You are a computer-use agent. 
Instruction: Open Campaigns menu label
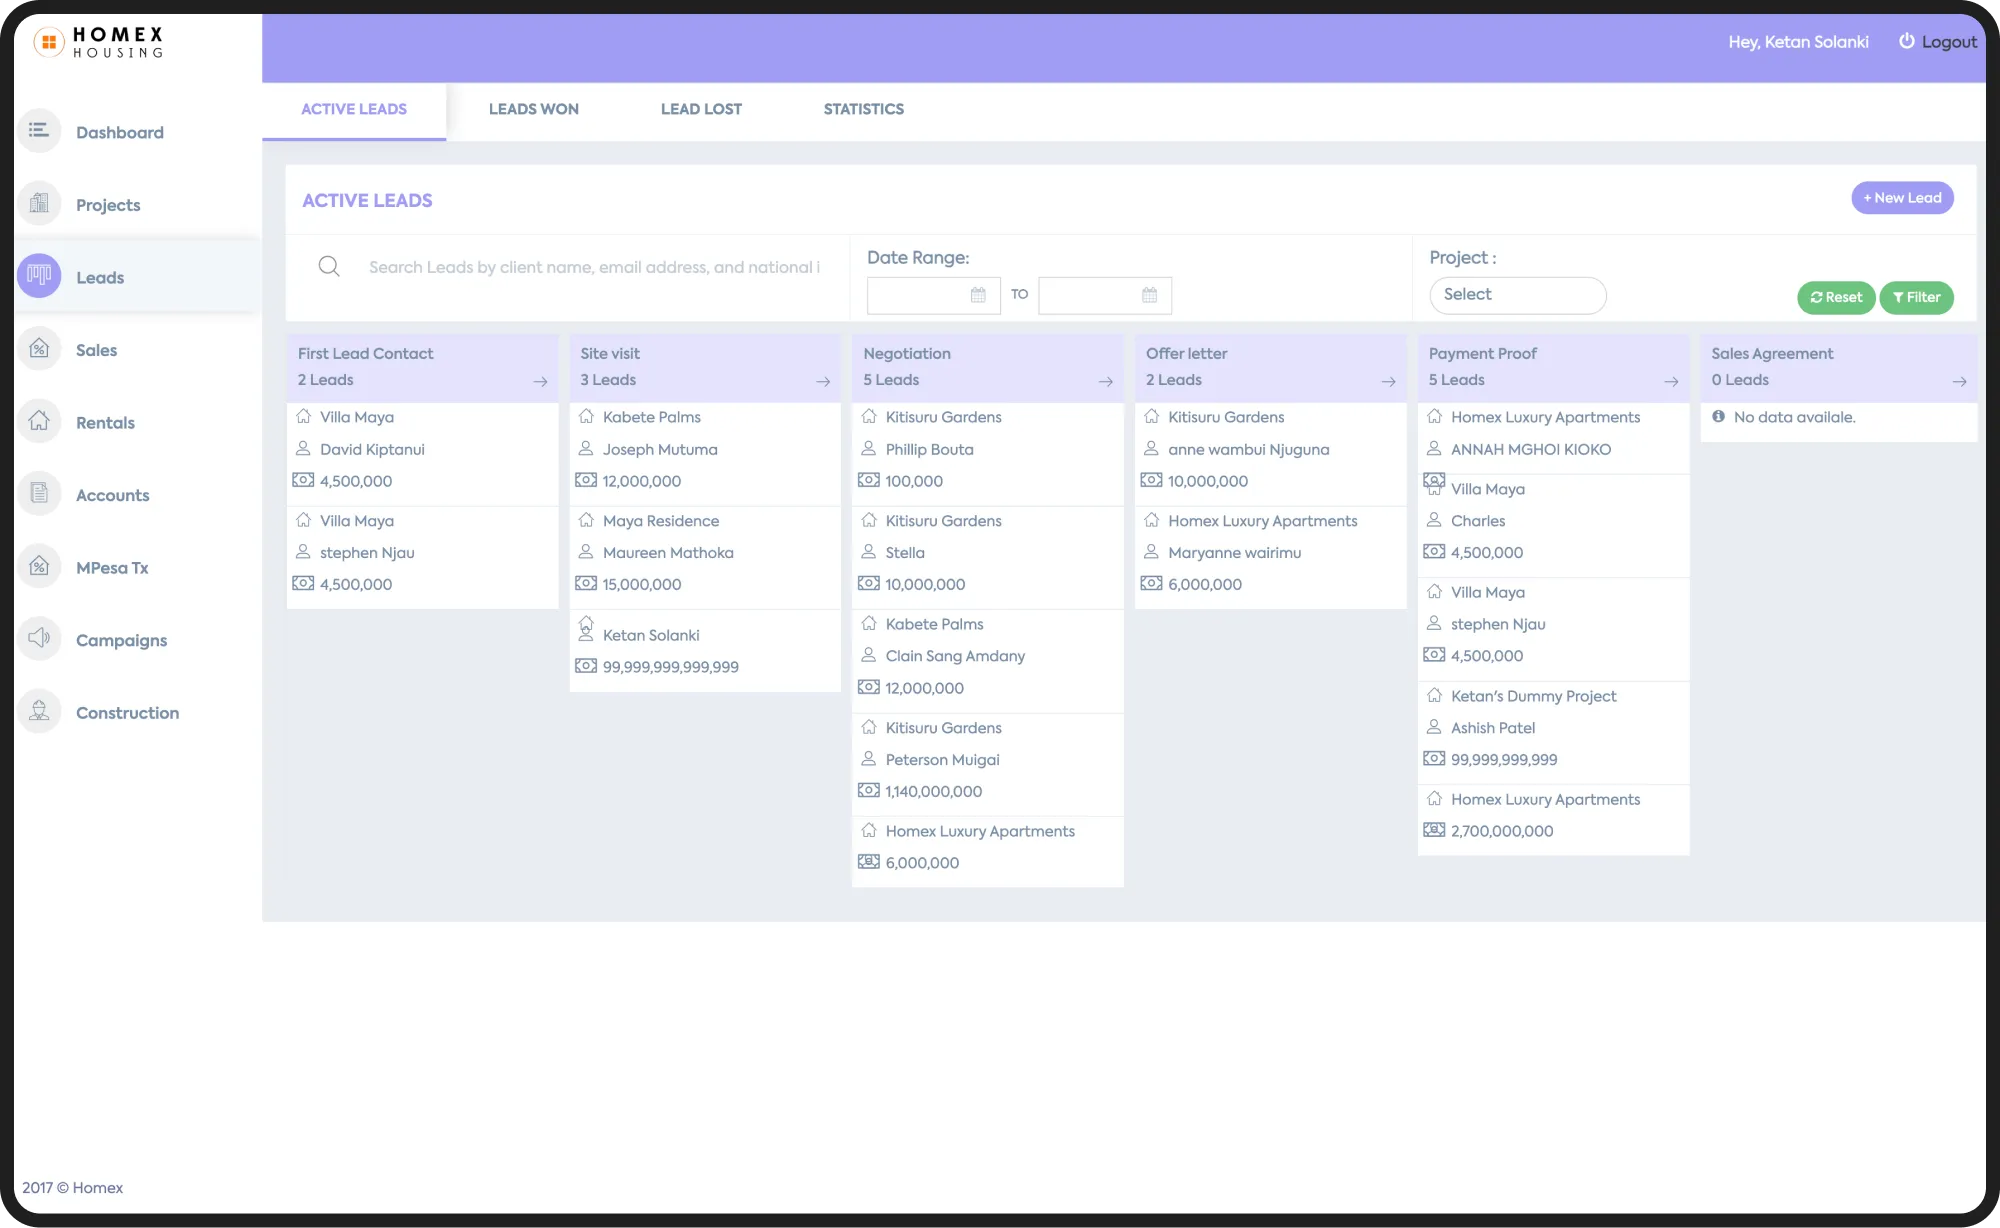[x=121, y=640]
